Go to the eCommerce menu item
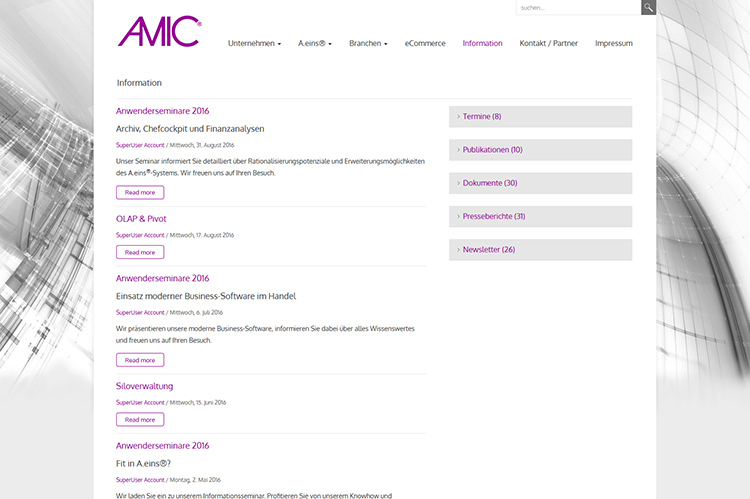This screenshot has width=750, height=499. [x=425, y=44]
